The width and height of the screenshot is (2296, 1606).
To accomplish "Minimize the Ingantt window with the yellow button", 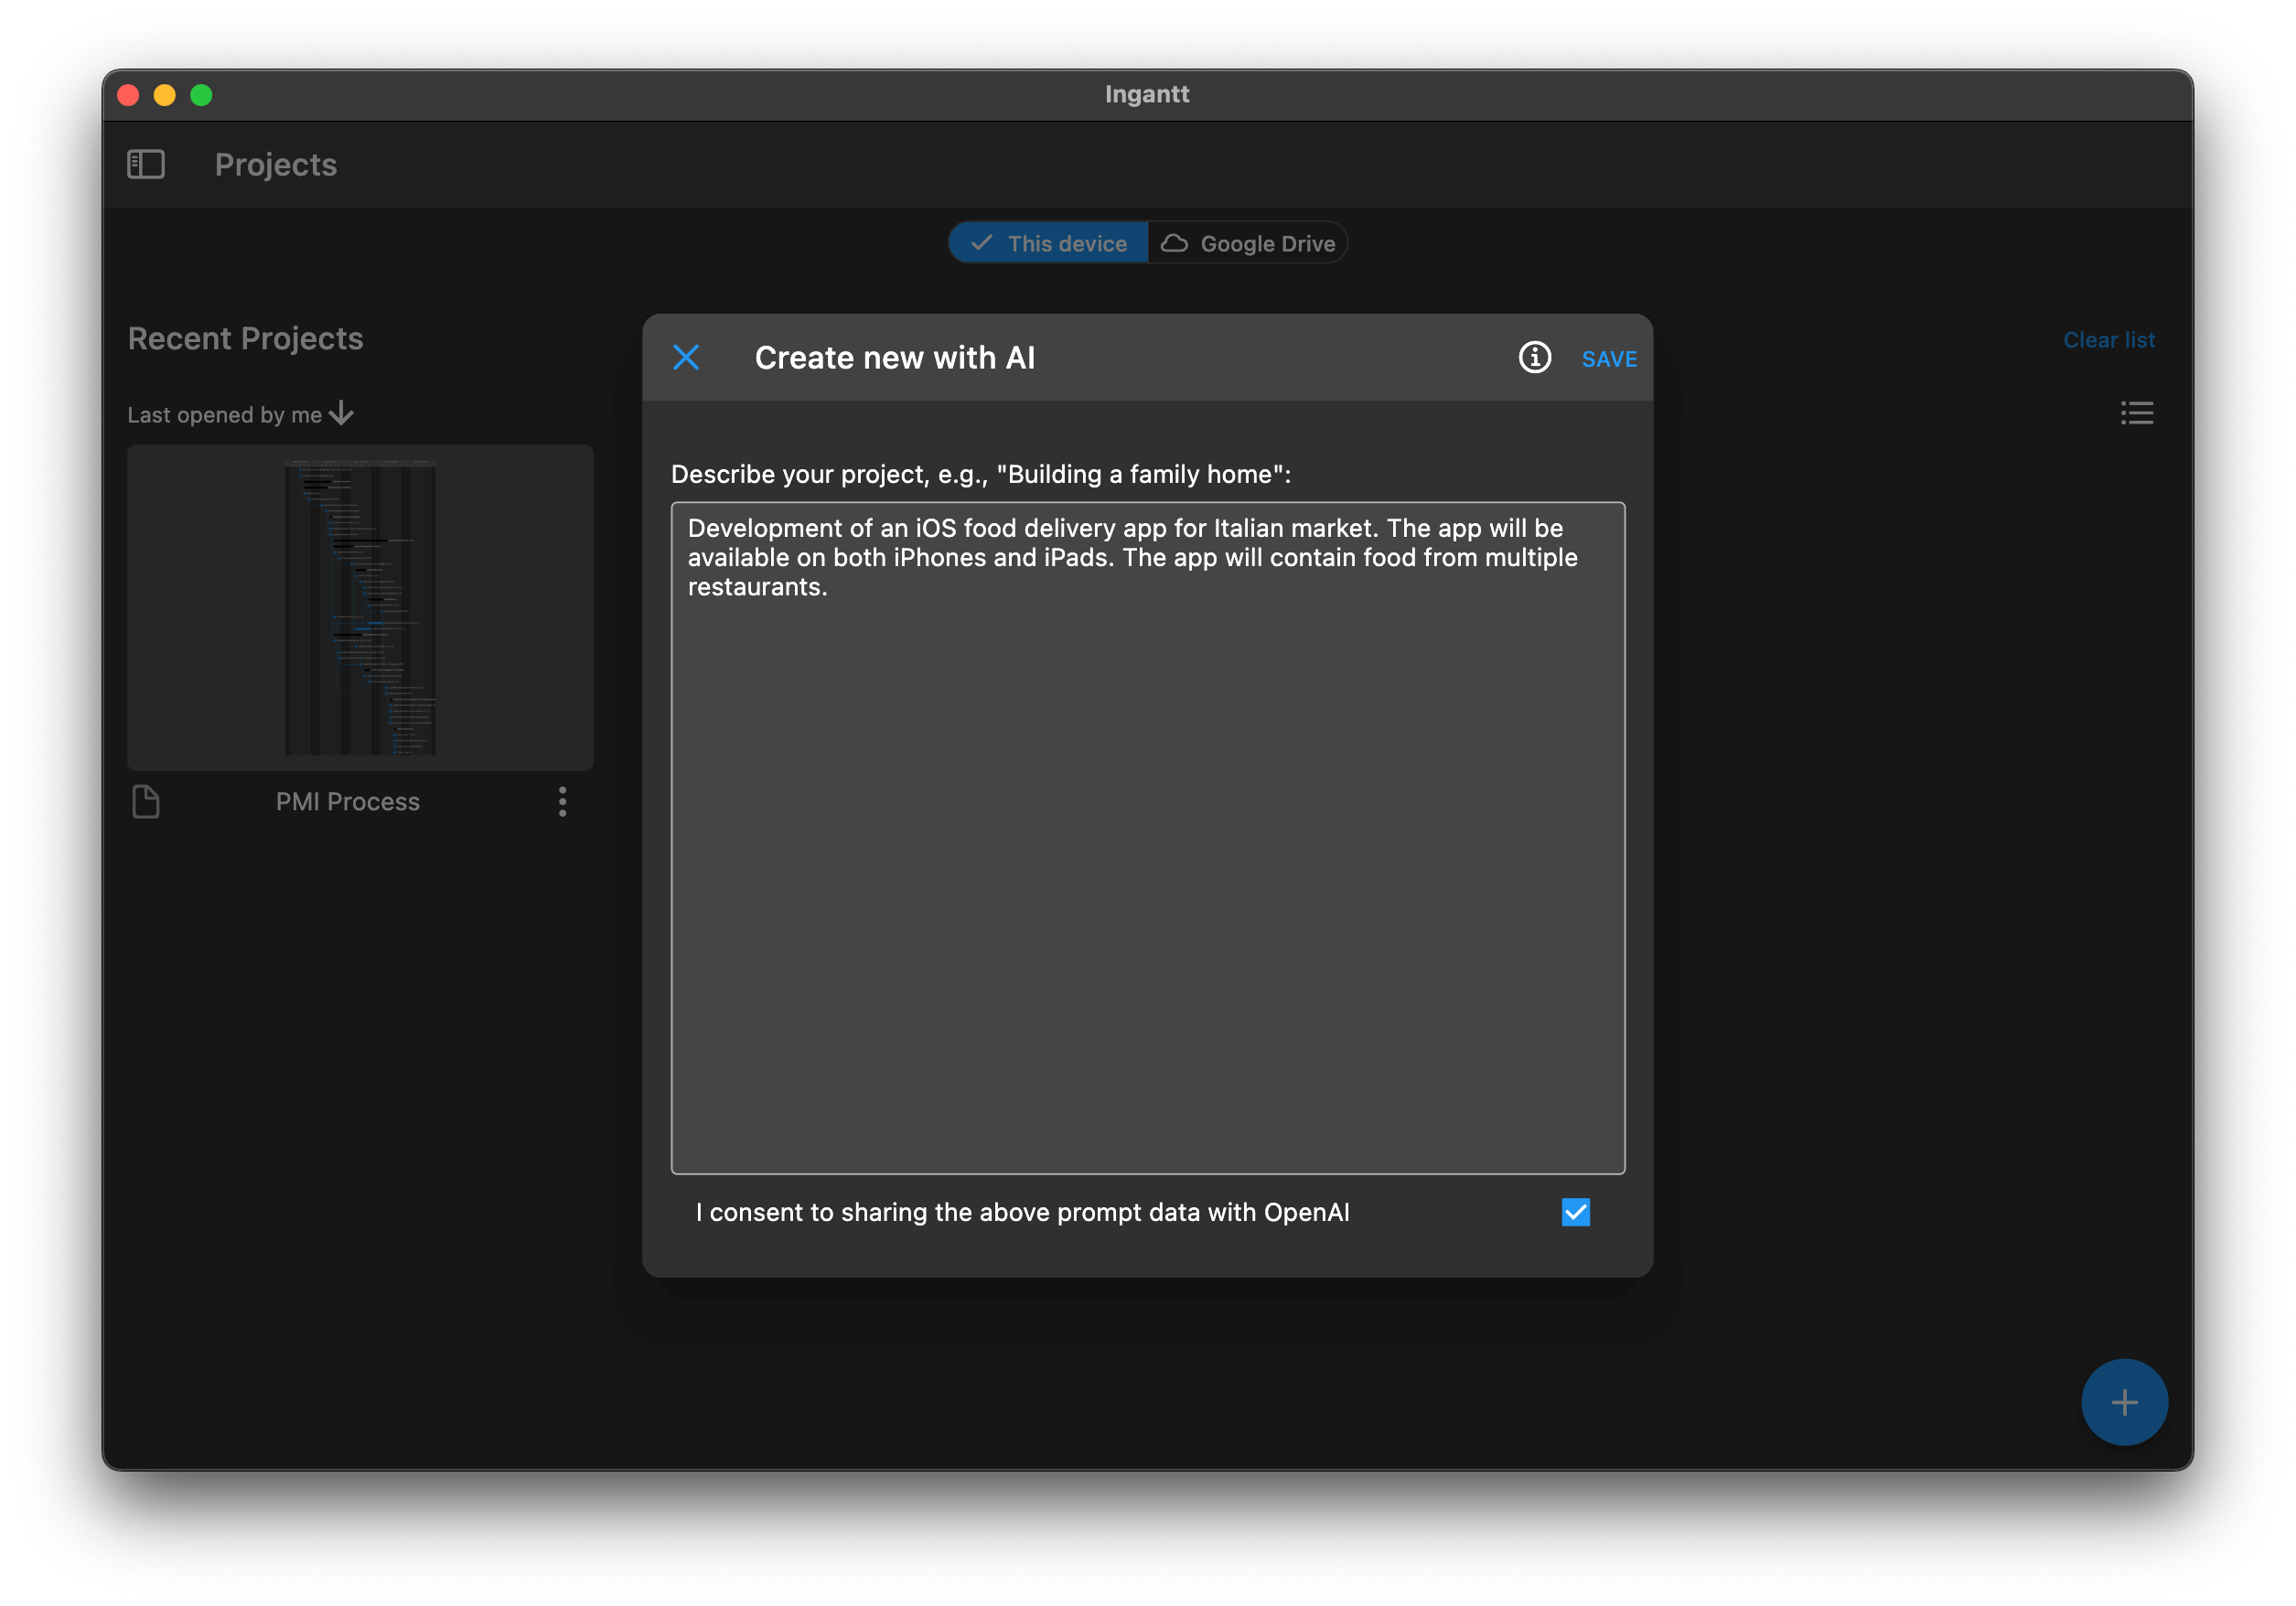I will click(165, 95).
